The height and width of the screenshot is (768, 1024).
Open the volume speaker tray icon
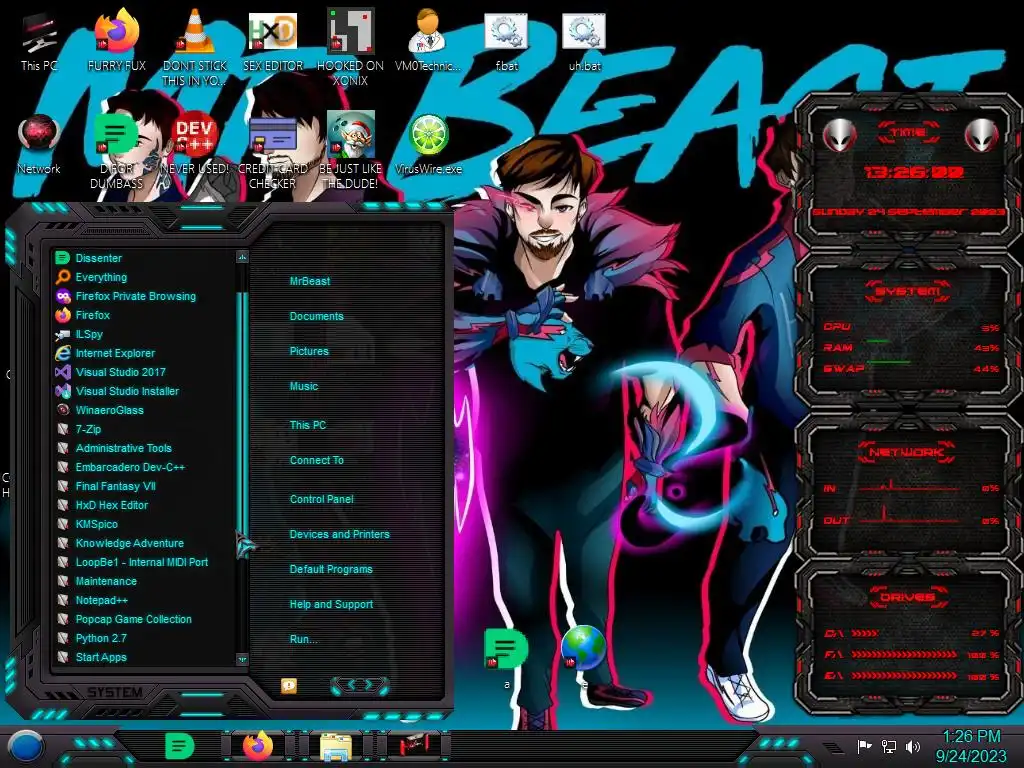click(x=913, y=746)
